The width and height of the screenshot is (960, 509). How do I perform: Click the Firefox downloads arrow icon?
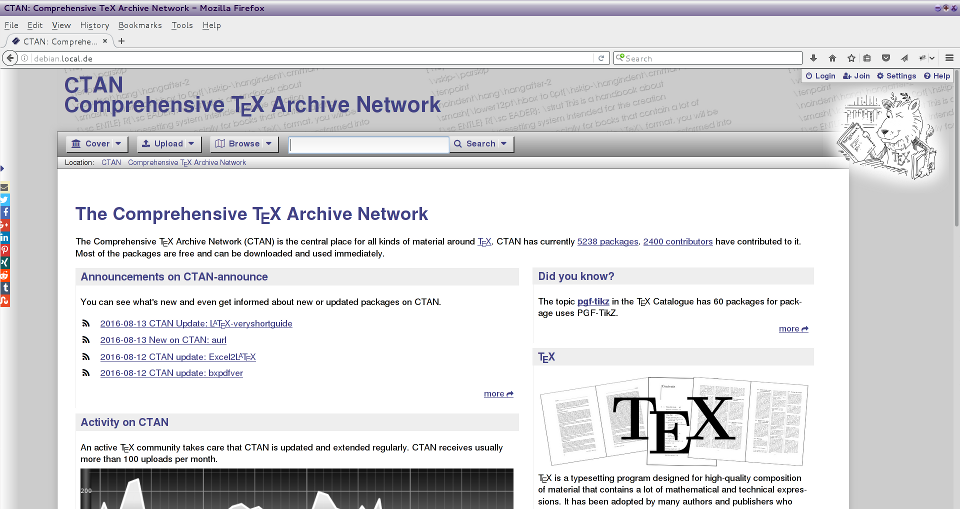(x=813, y=58)
